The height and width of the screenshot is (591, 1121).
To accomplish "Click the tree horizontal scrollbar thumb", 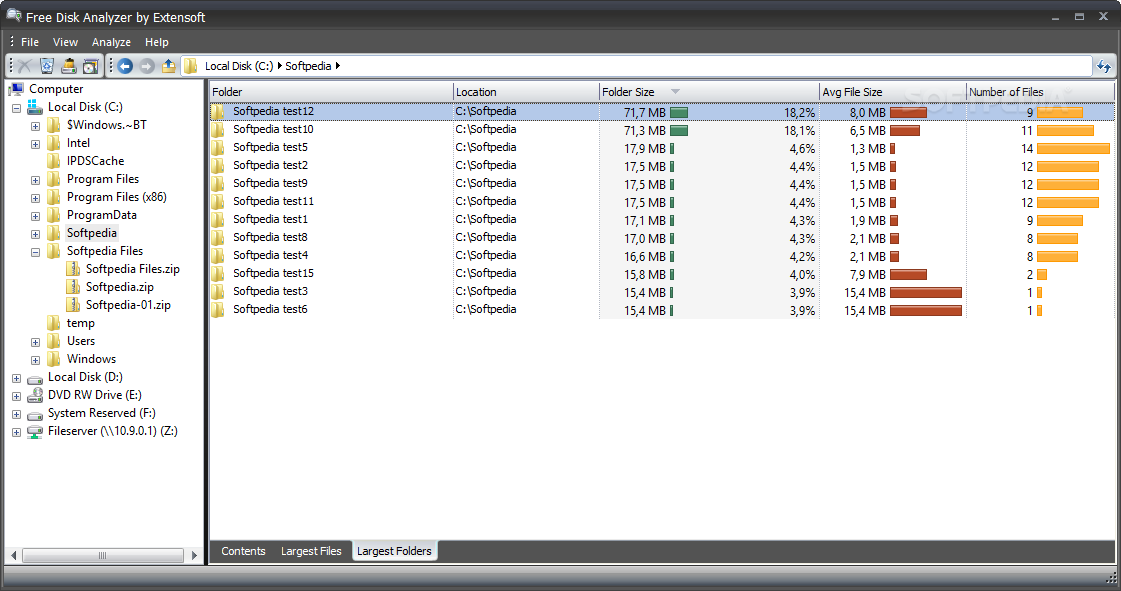I will click(x=102, y=555).
